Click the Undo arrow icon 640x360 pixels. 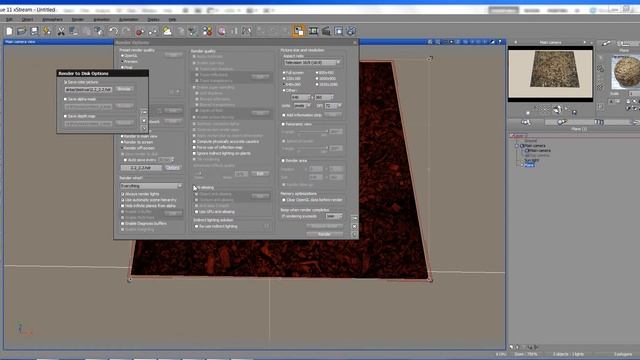click(x=113, y=31)
